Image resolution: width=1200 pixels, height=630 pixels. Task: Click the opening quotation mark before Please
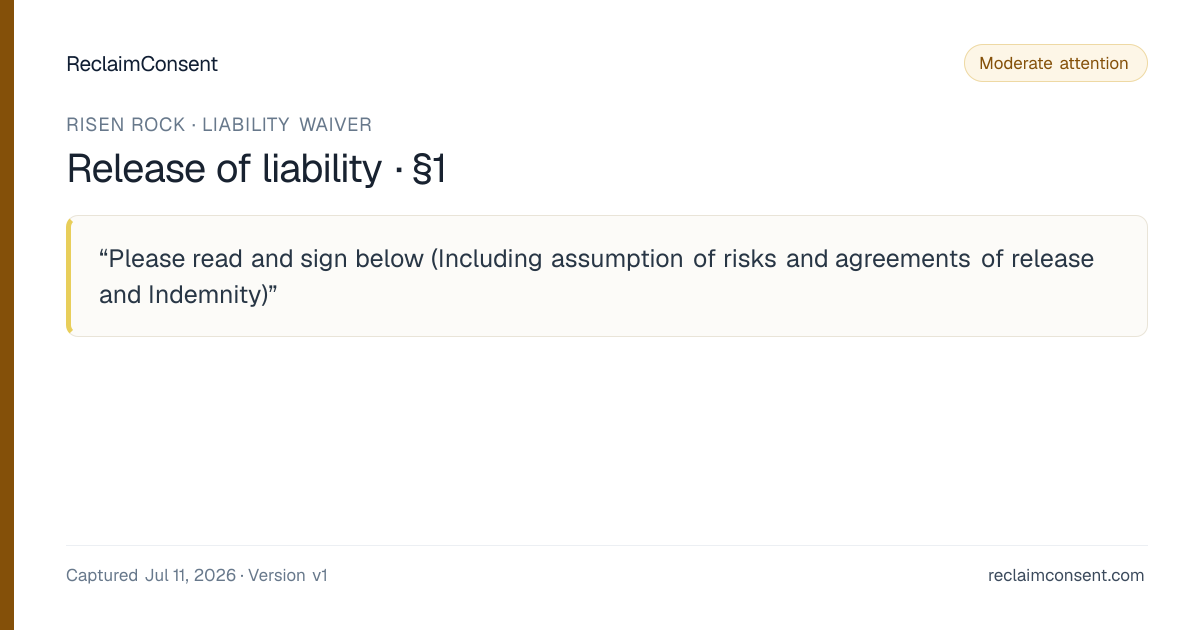click(104, 254)
